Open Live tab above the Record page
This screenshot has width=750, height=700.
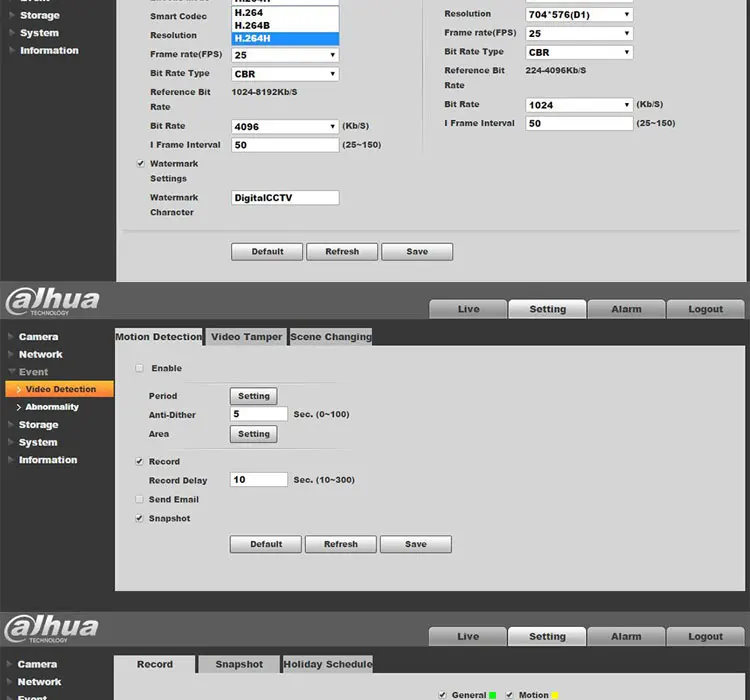(467, 636)
